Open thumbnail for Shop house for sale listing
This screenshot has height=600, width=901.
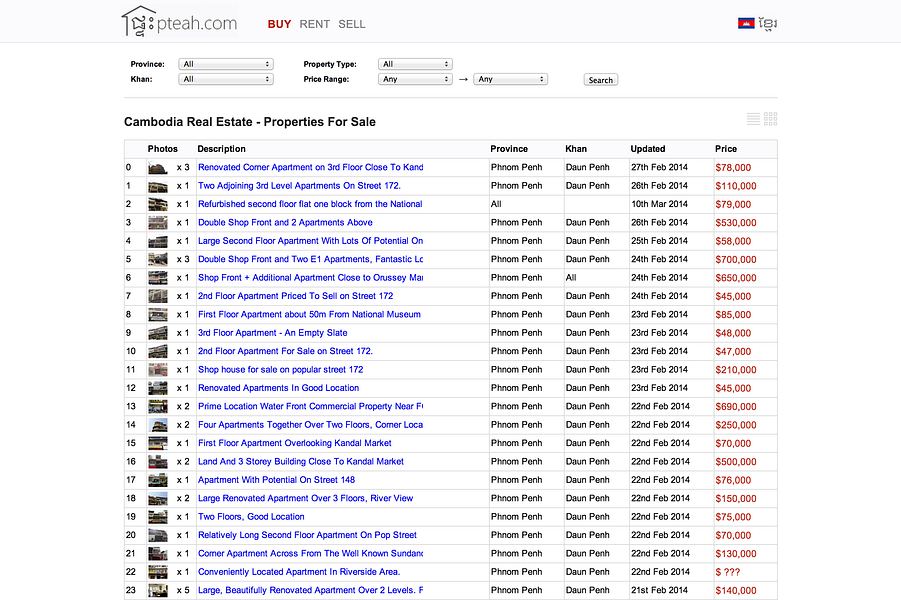(157, 370)
